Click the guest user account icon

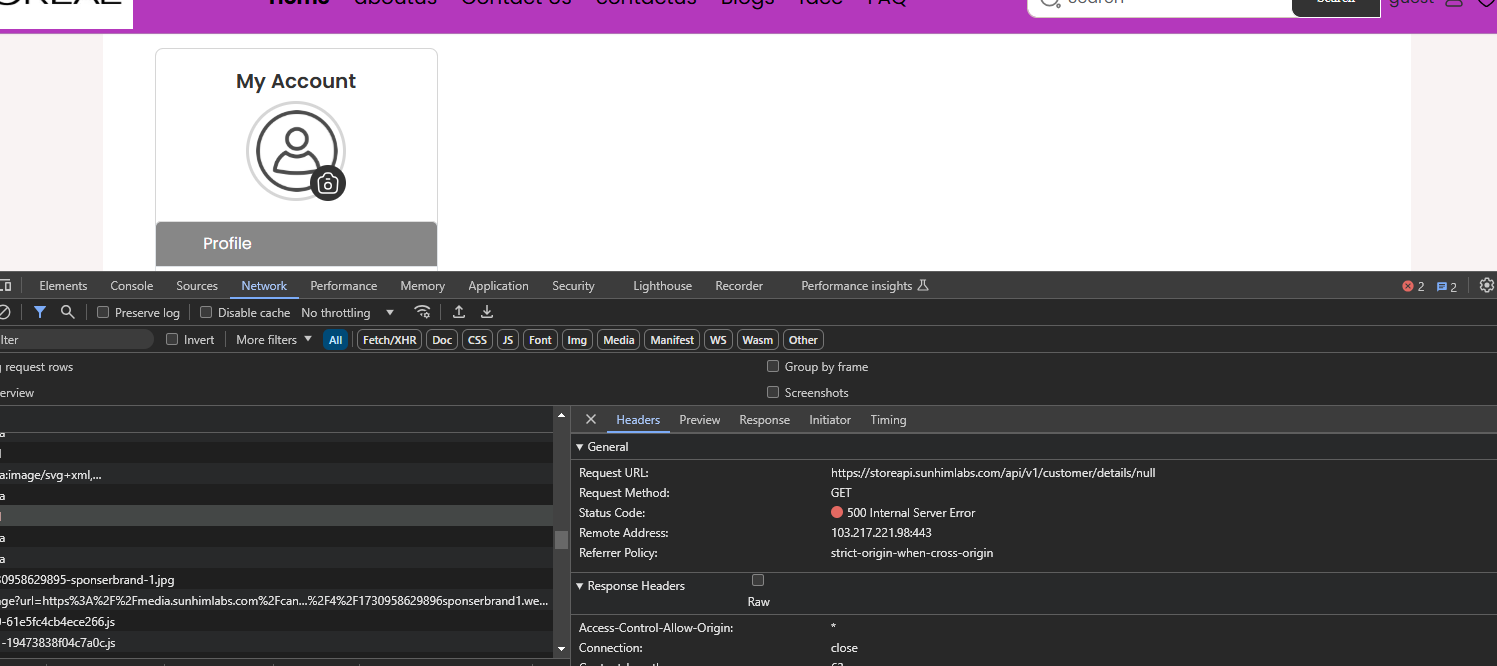[1454, 3]
